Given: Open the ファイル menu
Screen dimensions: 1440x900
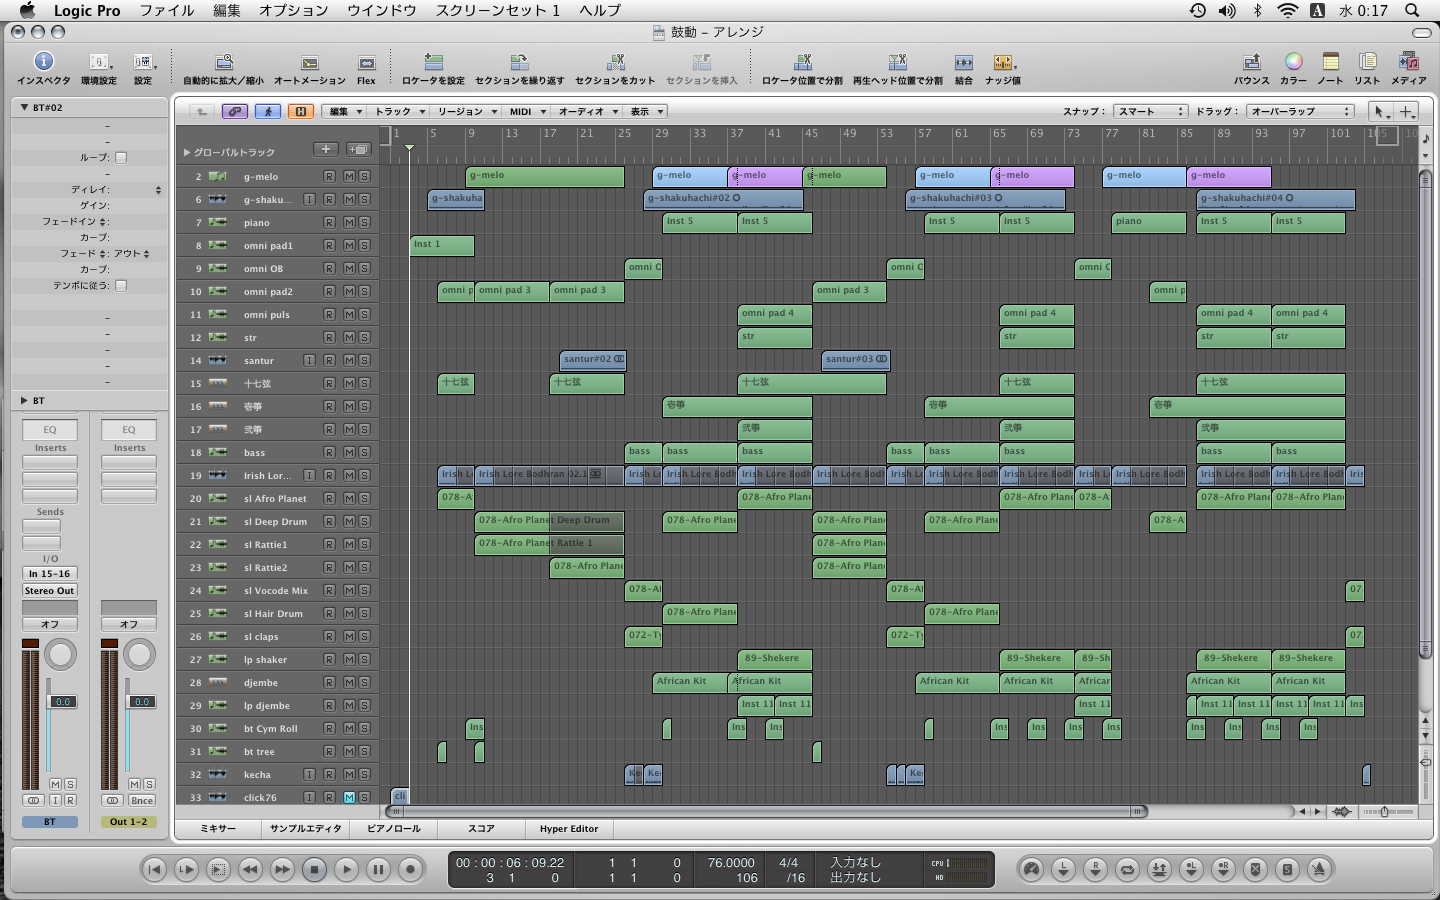Looking at the screenshot, I should 167,10.
